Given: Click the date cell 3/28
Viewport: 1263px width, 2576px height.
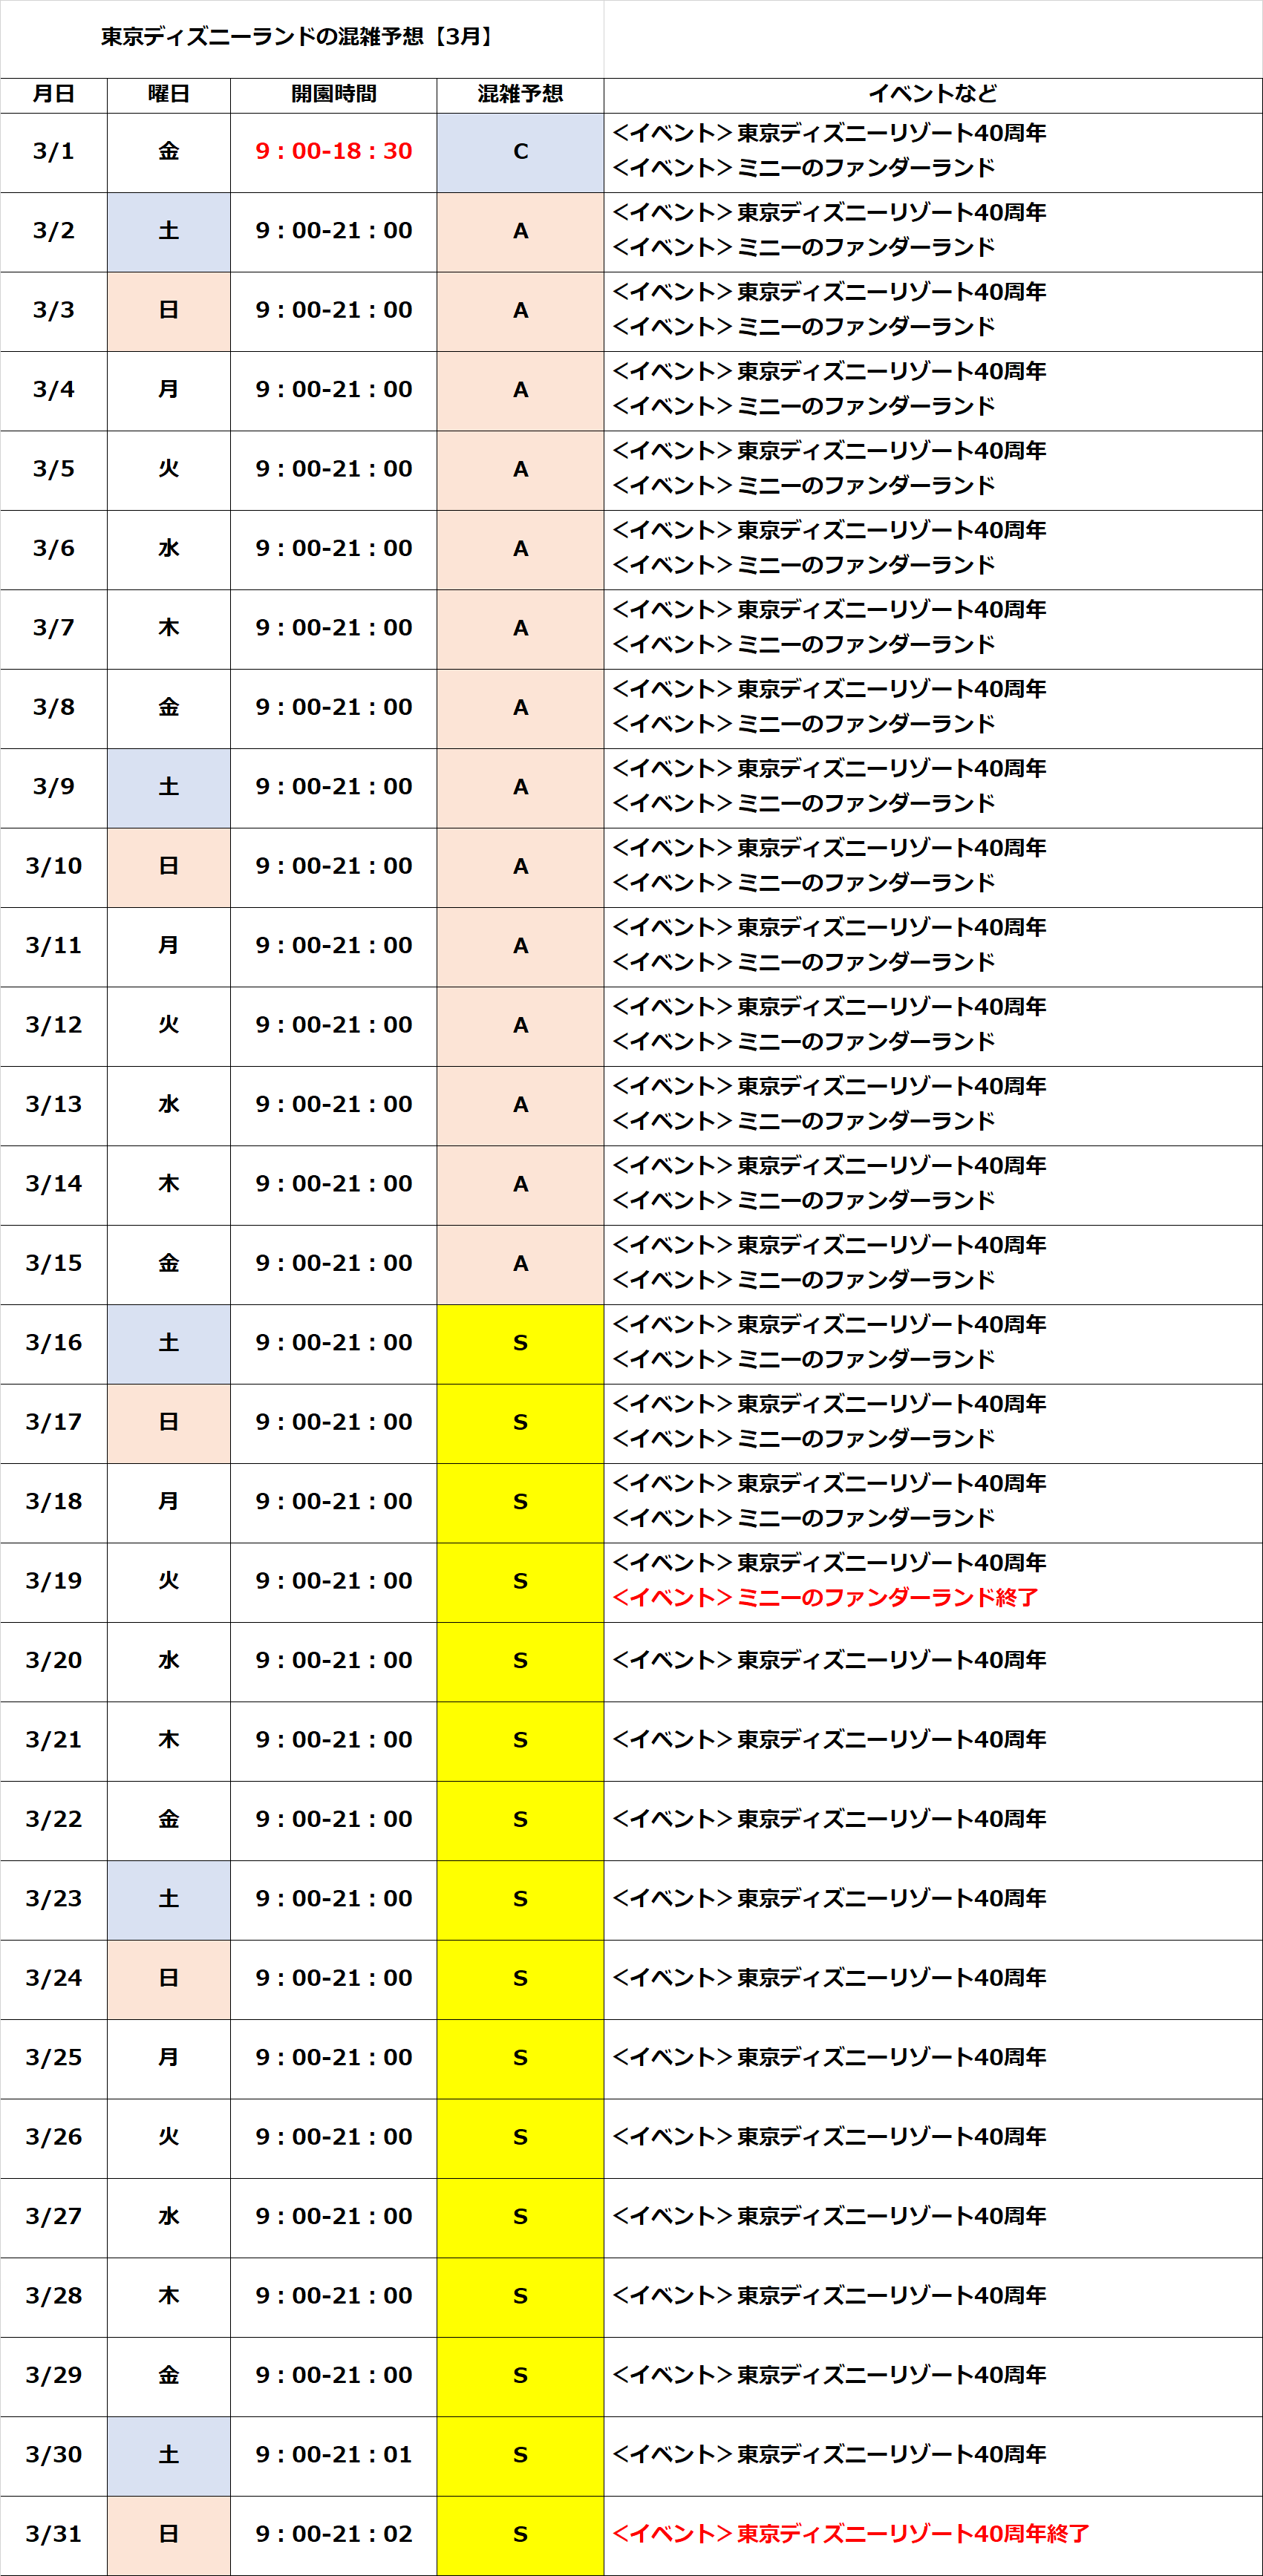Looking at the screenshot, I should pyautogui.click(x=54, y=2297).
